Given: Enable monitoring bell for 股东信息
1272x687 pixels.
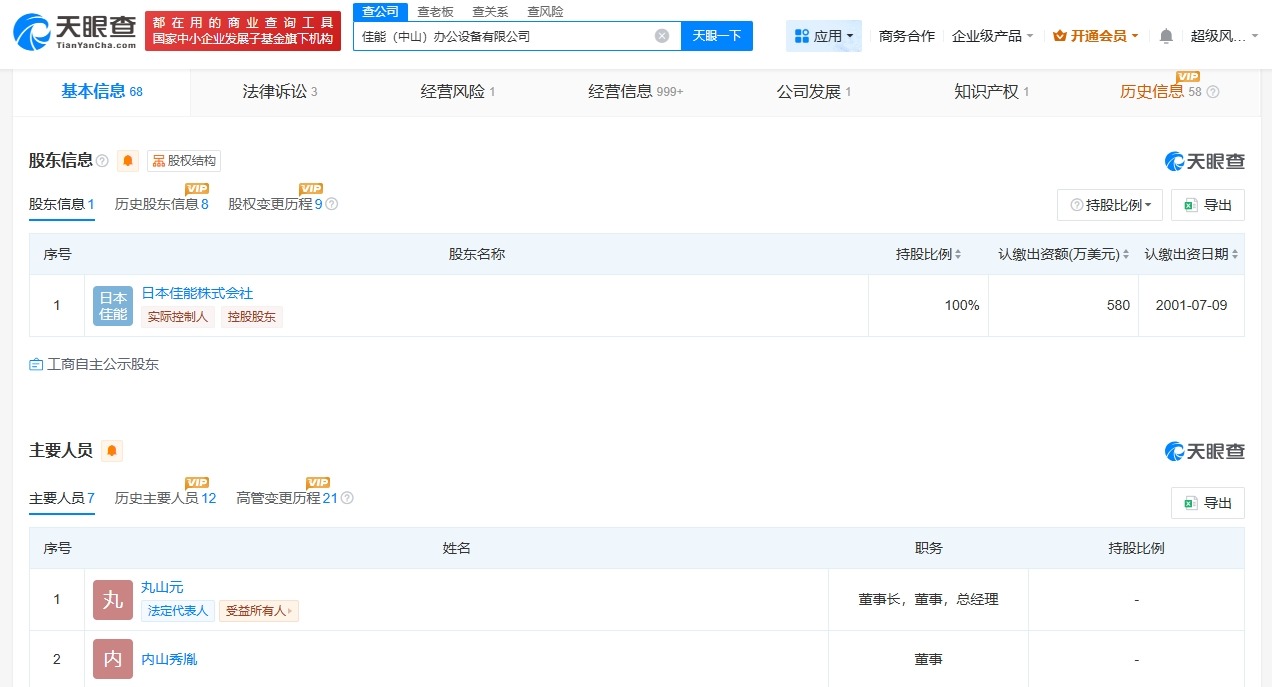Looking at the screenshot, I should [128, 160].
